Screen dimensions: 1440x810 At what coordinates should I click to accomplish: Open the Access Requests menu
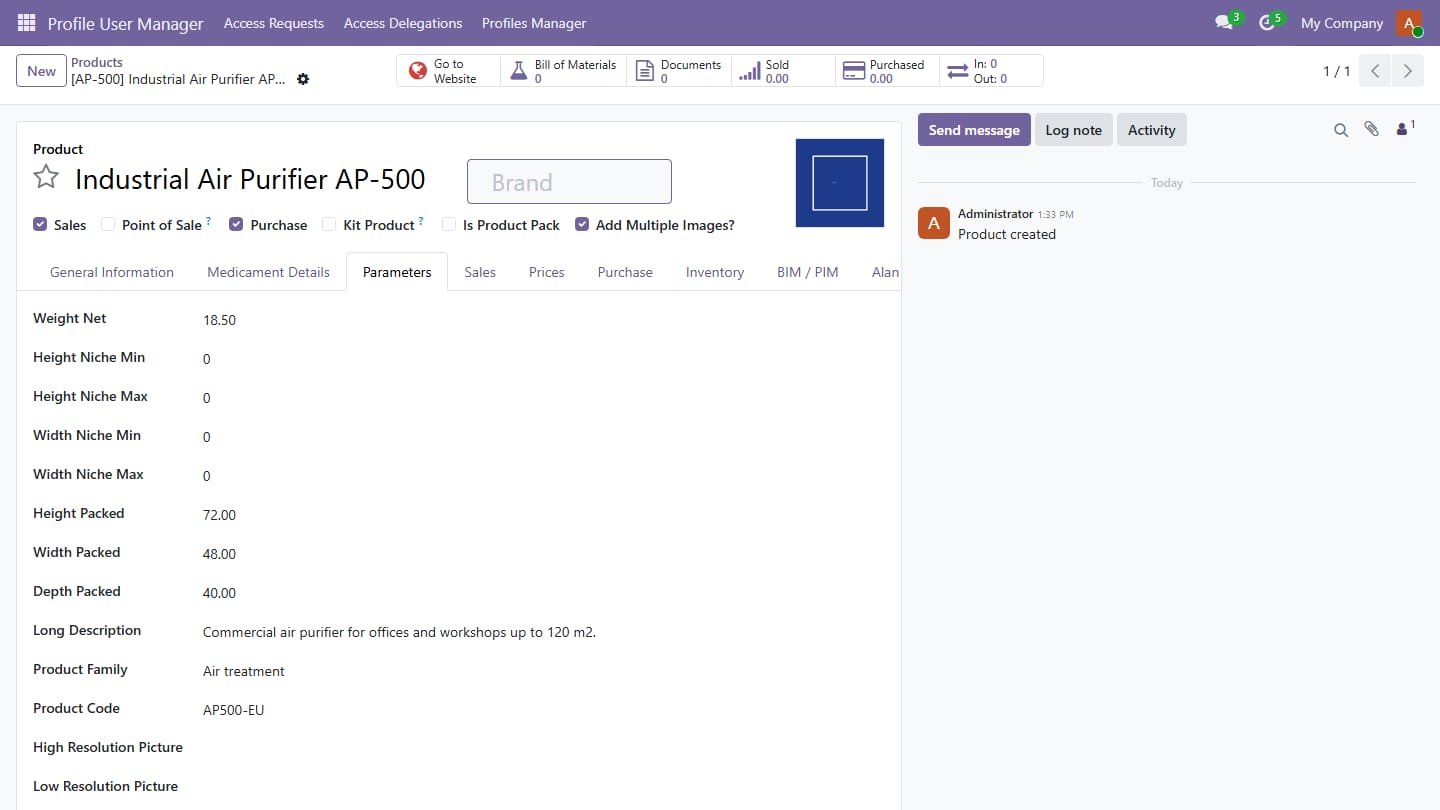274,23
